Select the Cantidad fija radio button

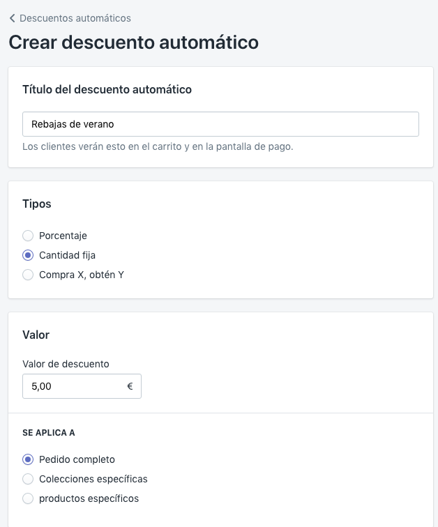(28, 255)
